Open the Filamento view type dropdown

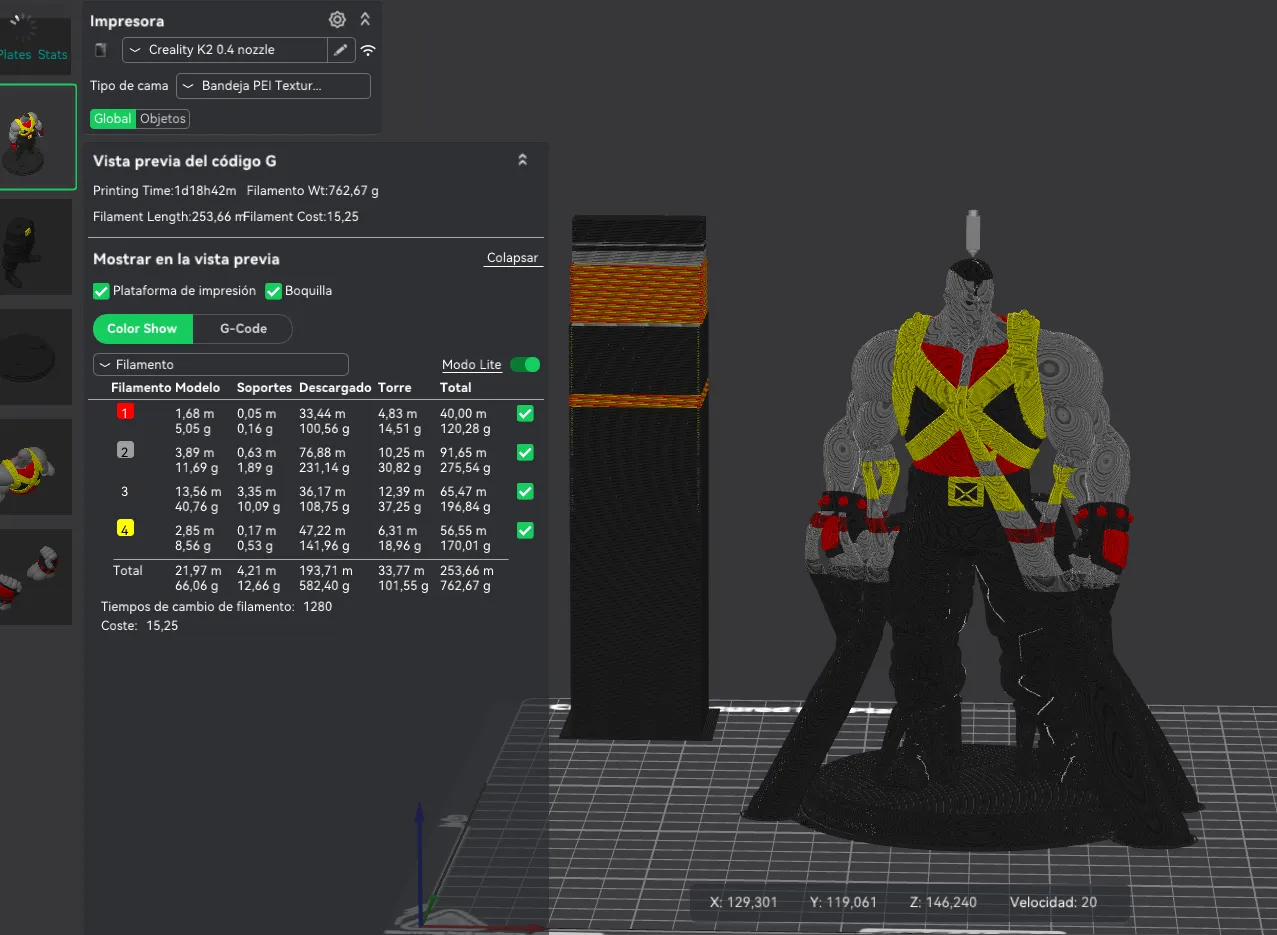click(x=220, y=365)
